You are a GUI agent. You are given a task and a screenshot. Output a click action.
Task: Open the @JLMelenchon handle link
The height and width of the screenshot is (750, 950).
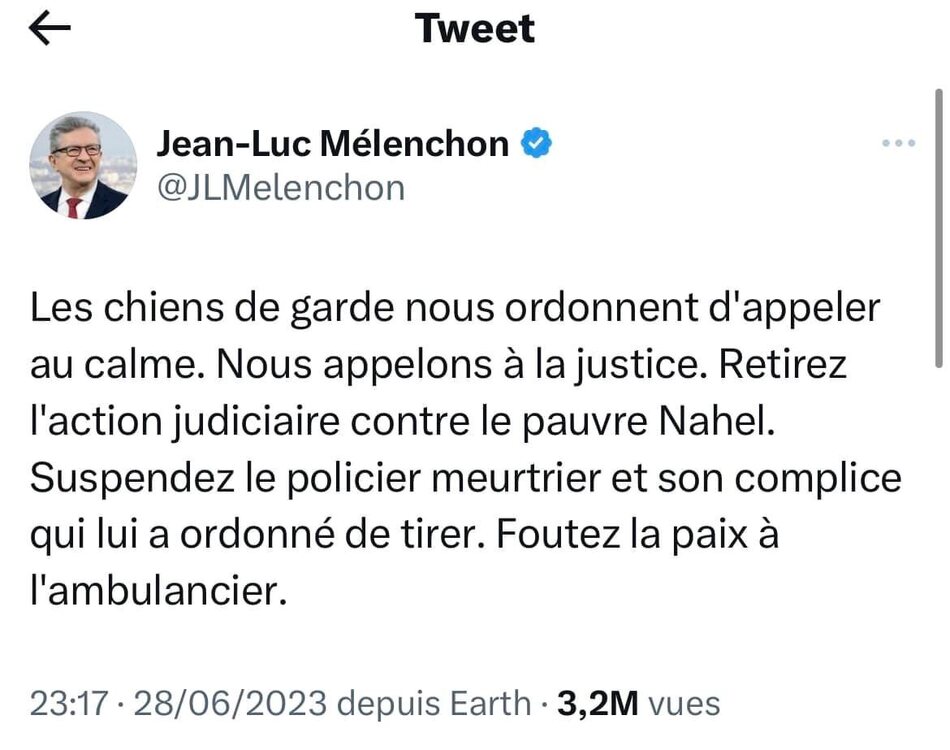pyautogui.click(x=280, y=187)
